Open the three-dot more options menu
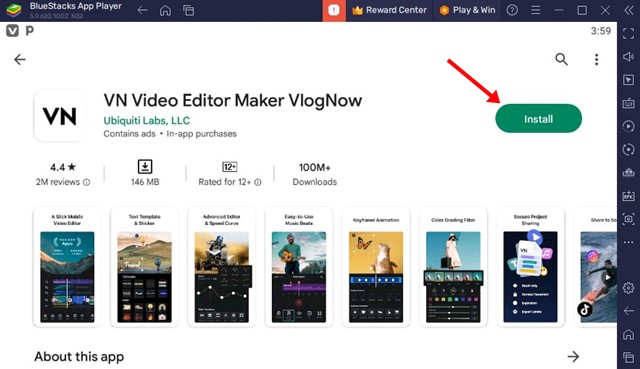Image resolution: width=640 pixels, height=369 pixels. [596, 60]
